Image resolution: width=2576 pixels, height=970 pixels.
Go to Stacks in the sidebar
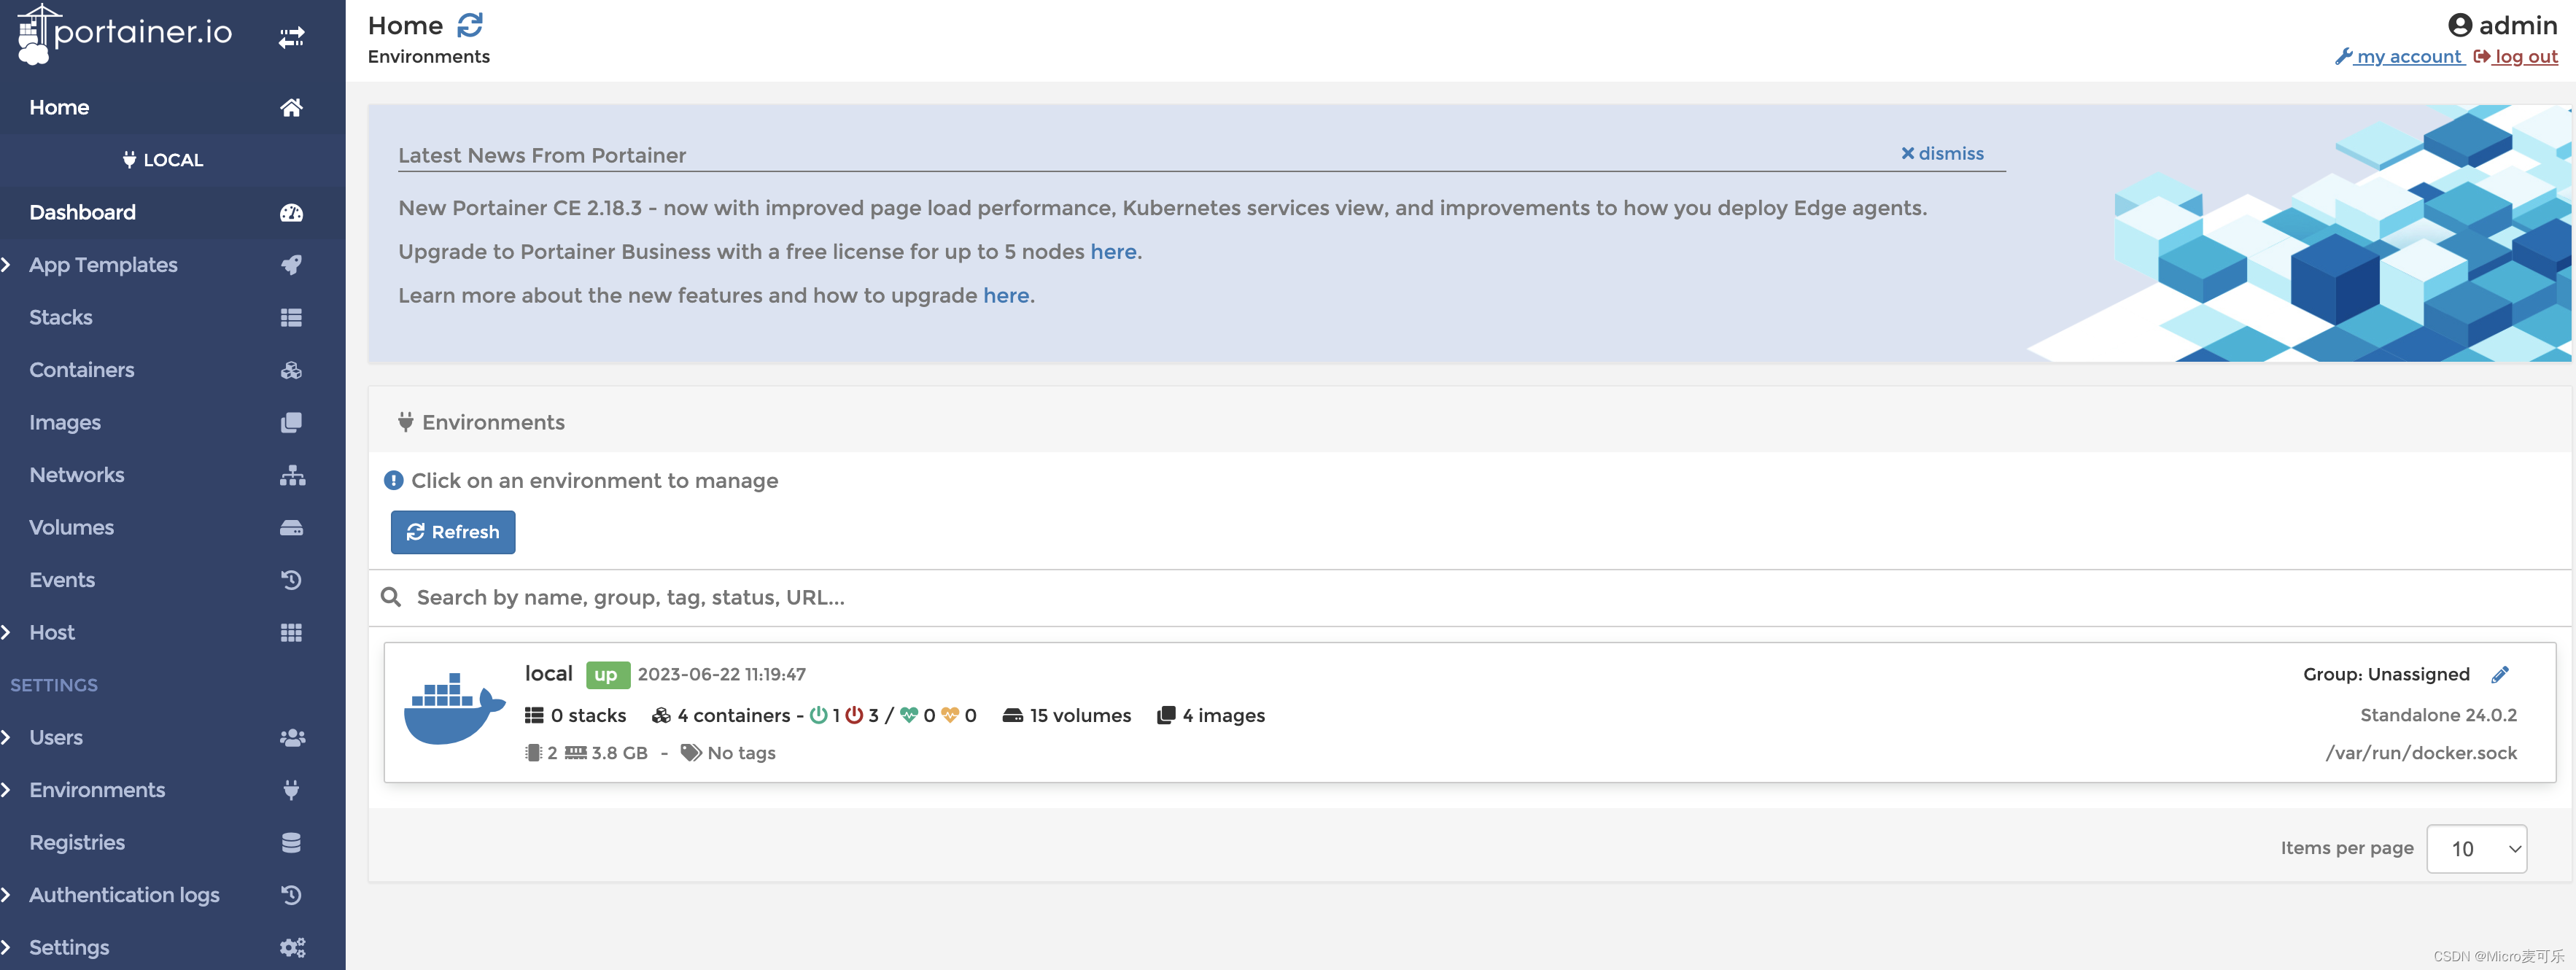point(173,317)
